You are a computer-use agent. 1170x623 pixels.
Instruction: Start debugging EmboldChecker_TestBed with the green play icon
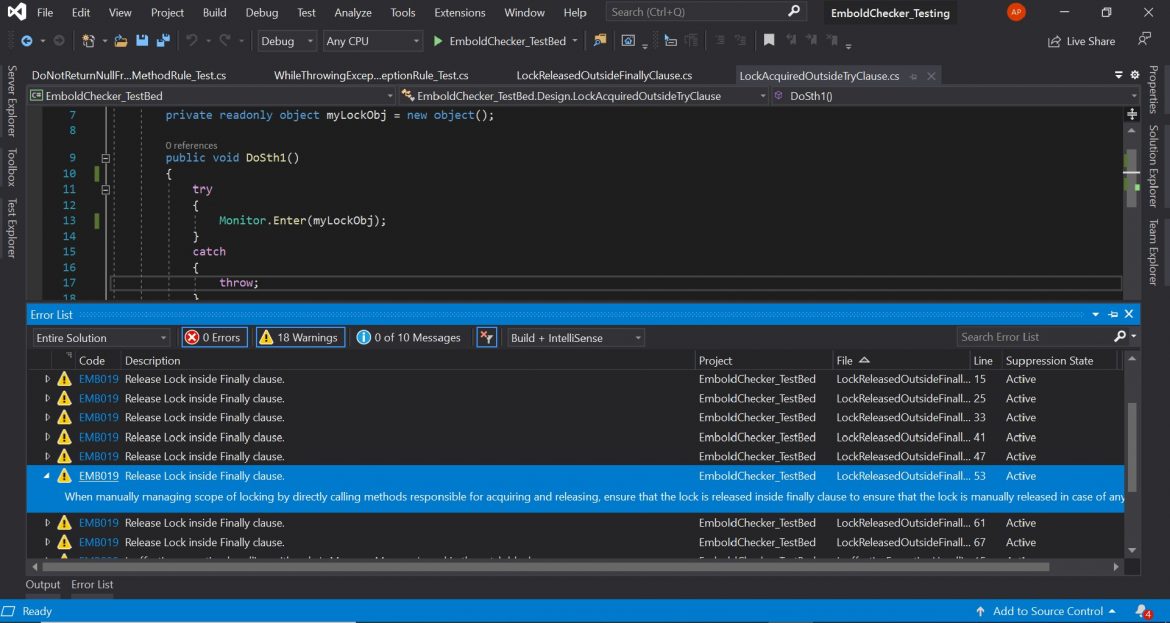click(x=438, y=41)
